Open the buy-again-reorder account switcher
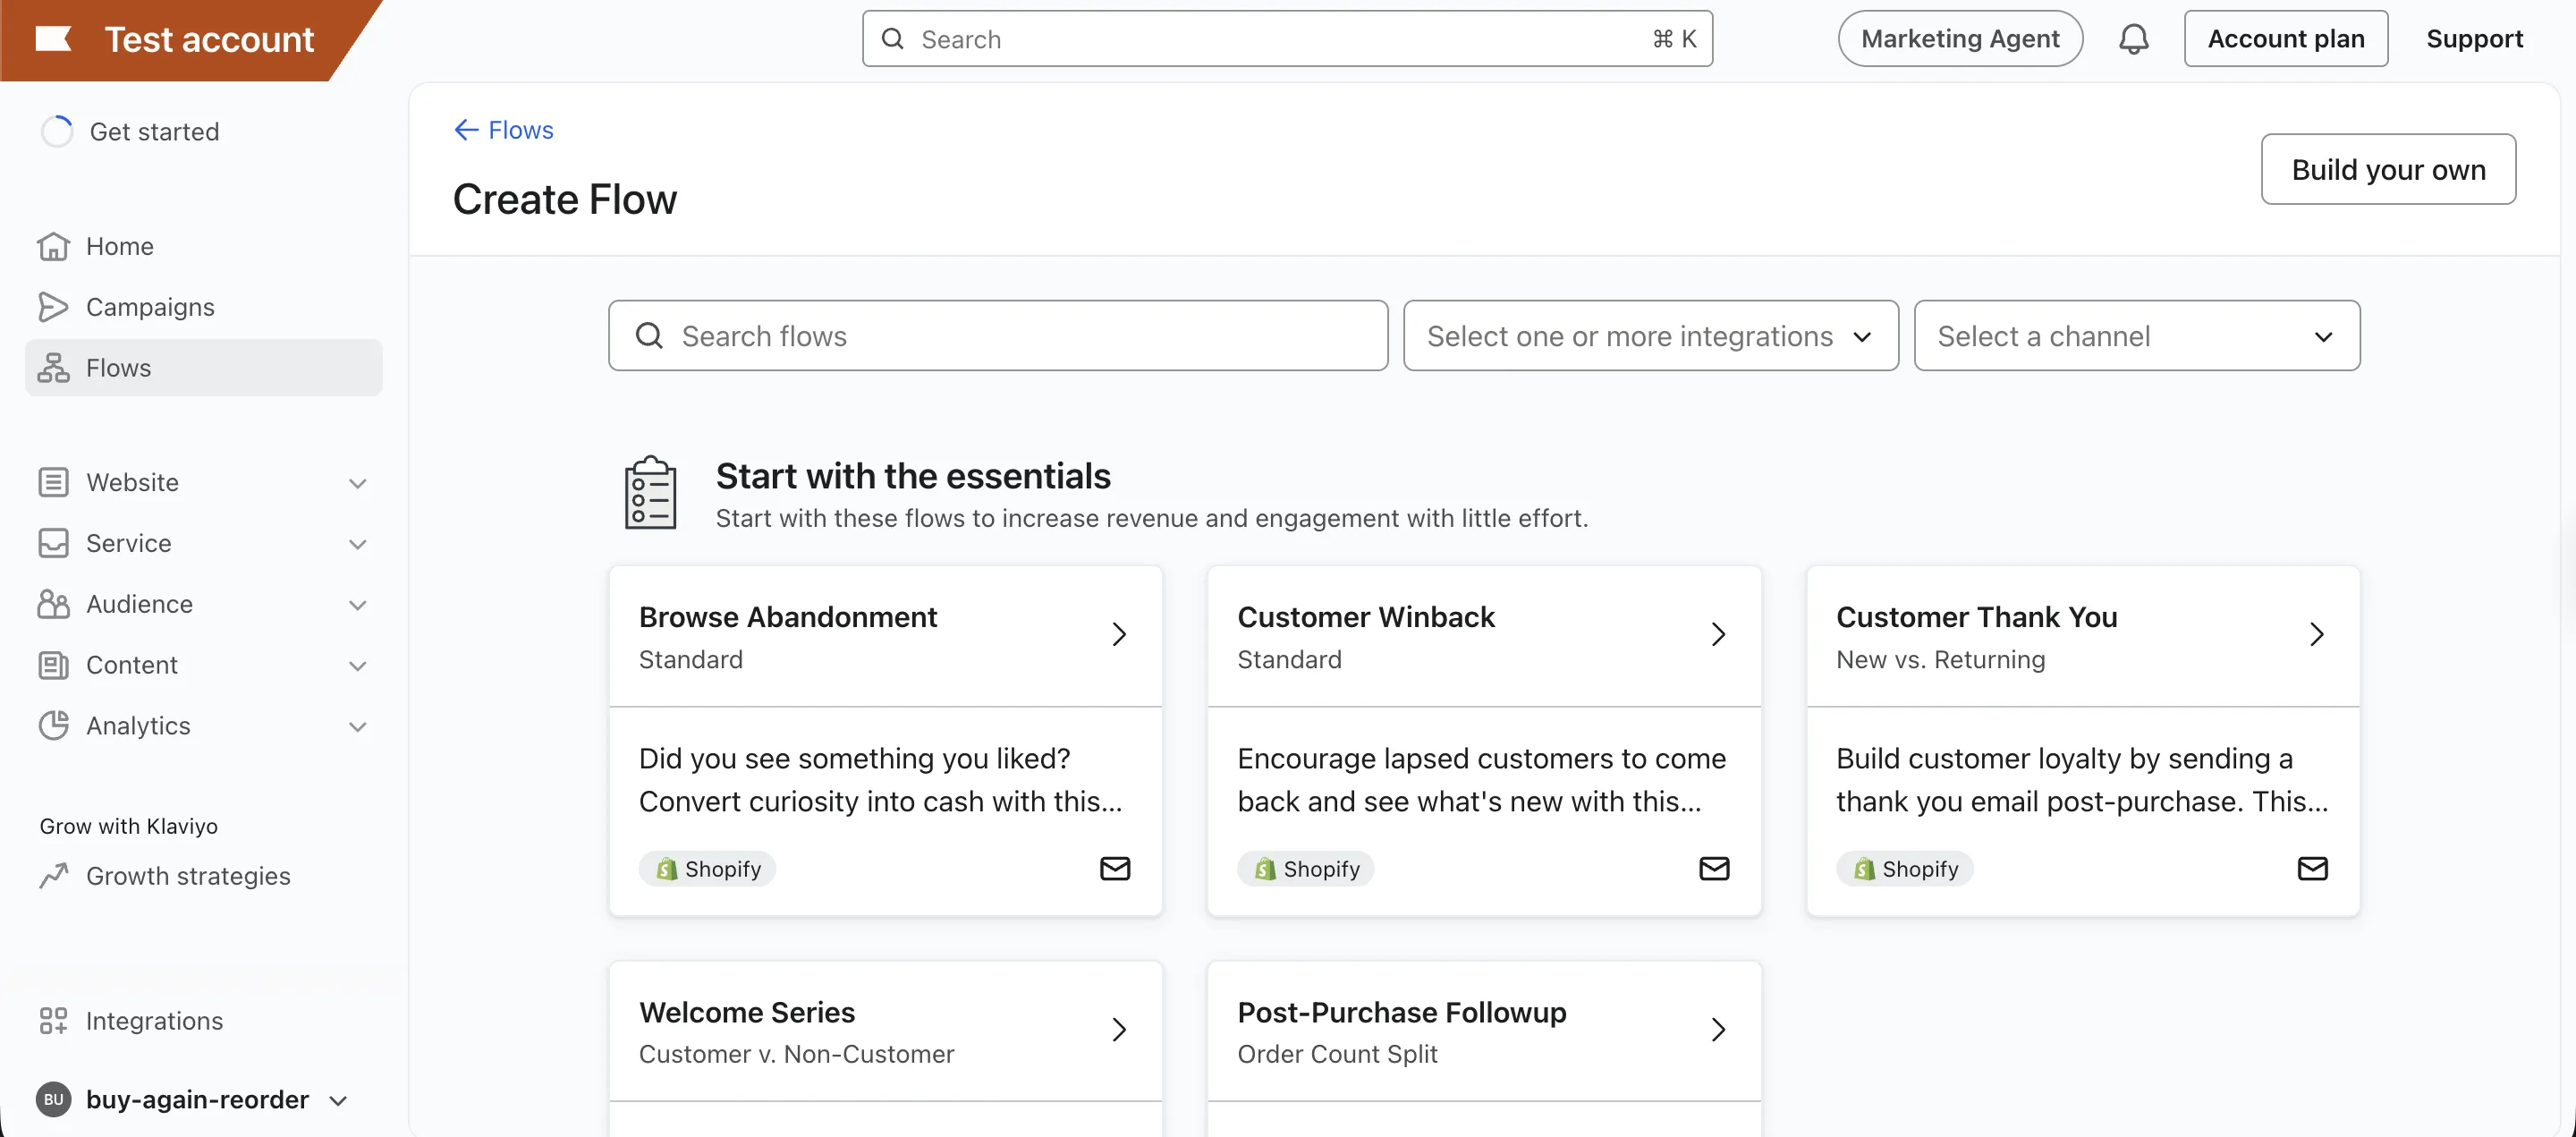The width and height of the screenshot is (2576, 1137). (192, 1100)
